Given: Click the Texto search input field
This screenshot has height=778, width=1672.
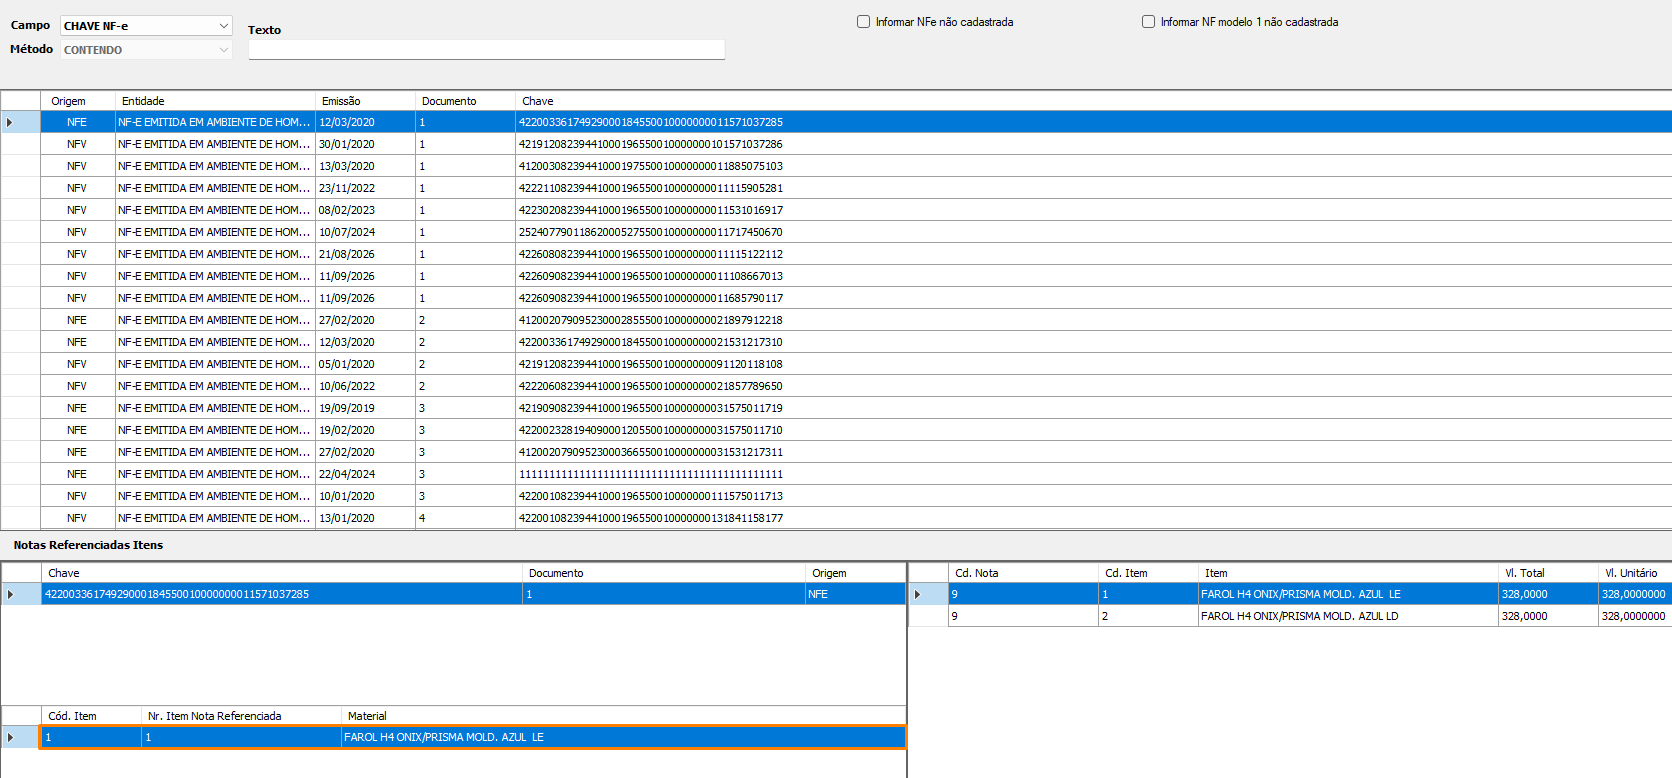Looking at the screenshot, I should tap(486, 49).
